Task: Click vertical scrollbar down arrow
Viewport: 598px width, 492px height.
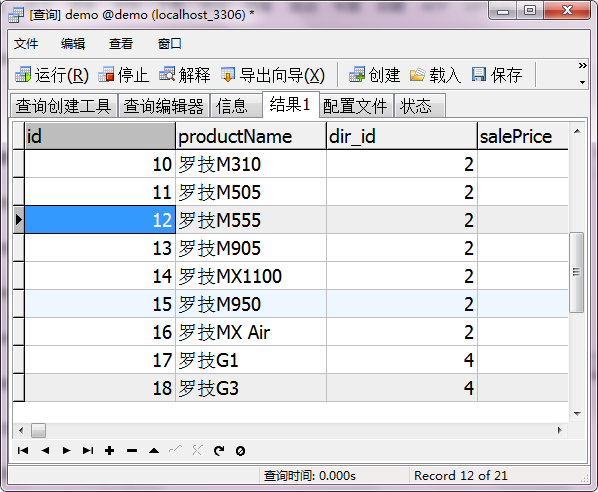Action: tap(577, 413)
